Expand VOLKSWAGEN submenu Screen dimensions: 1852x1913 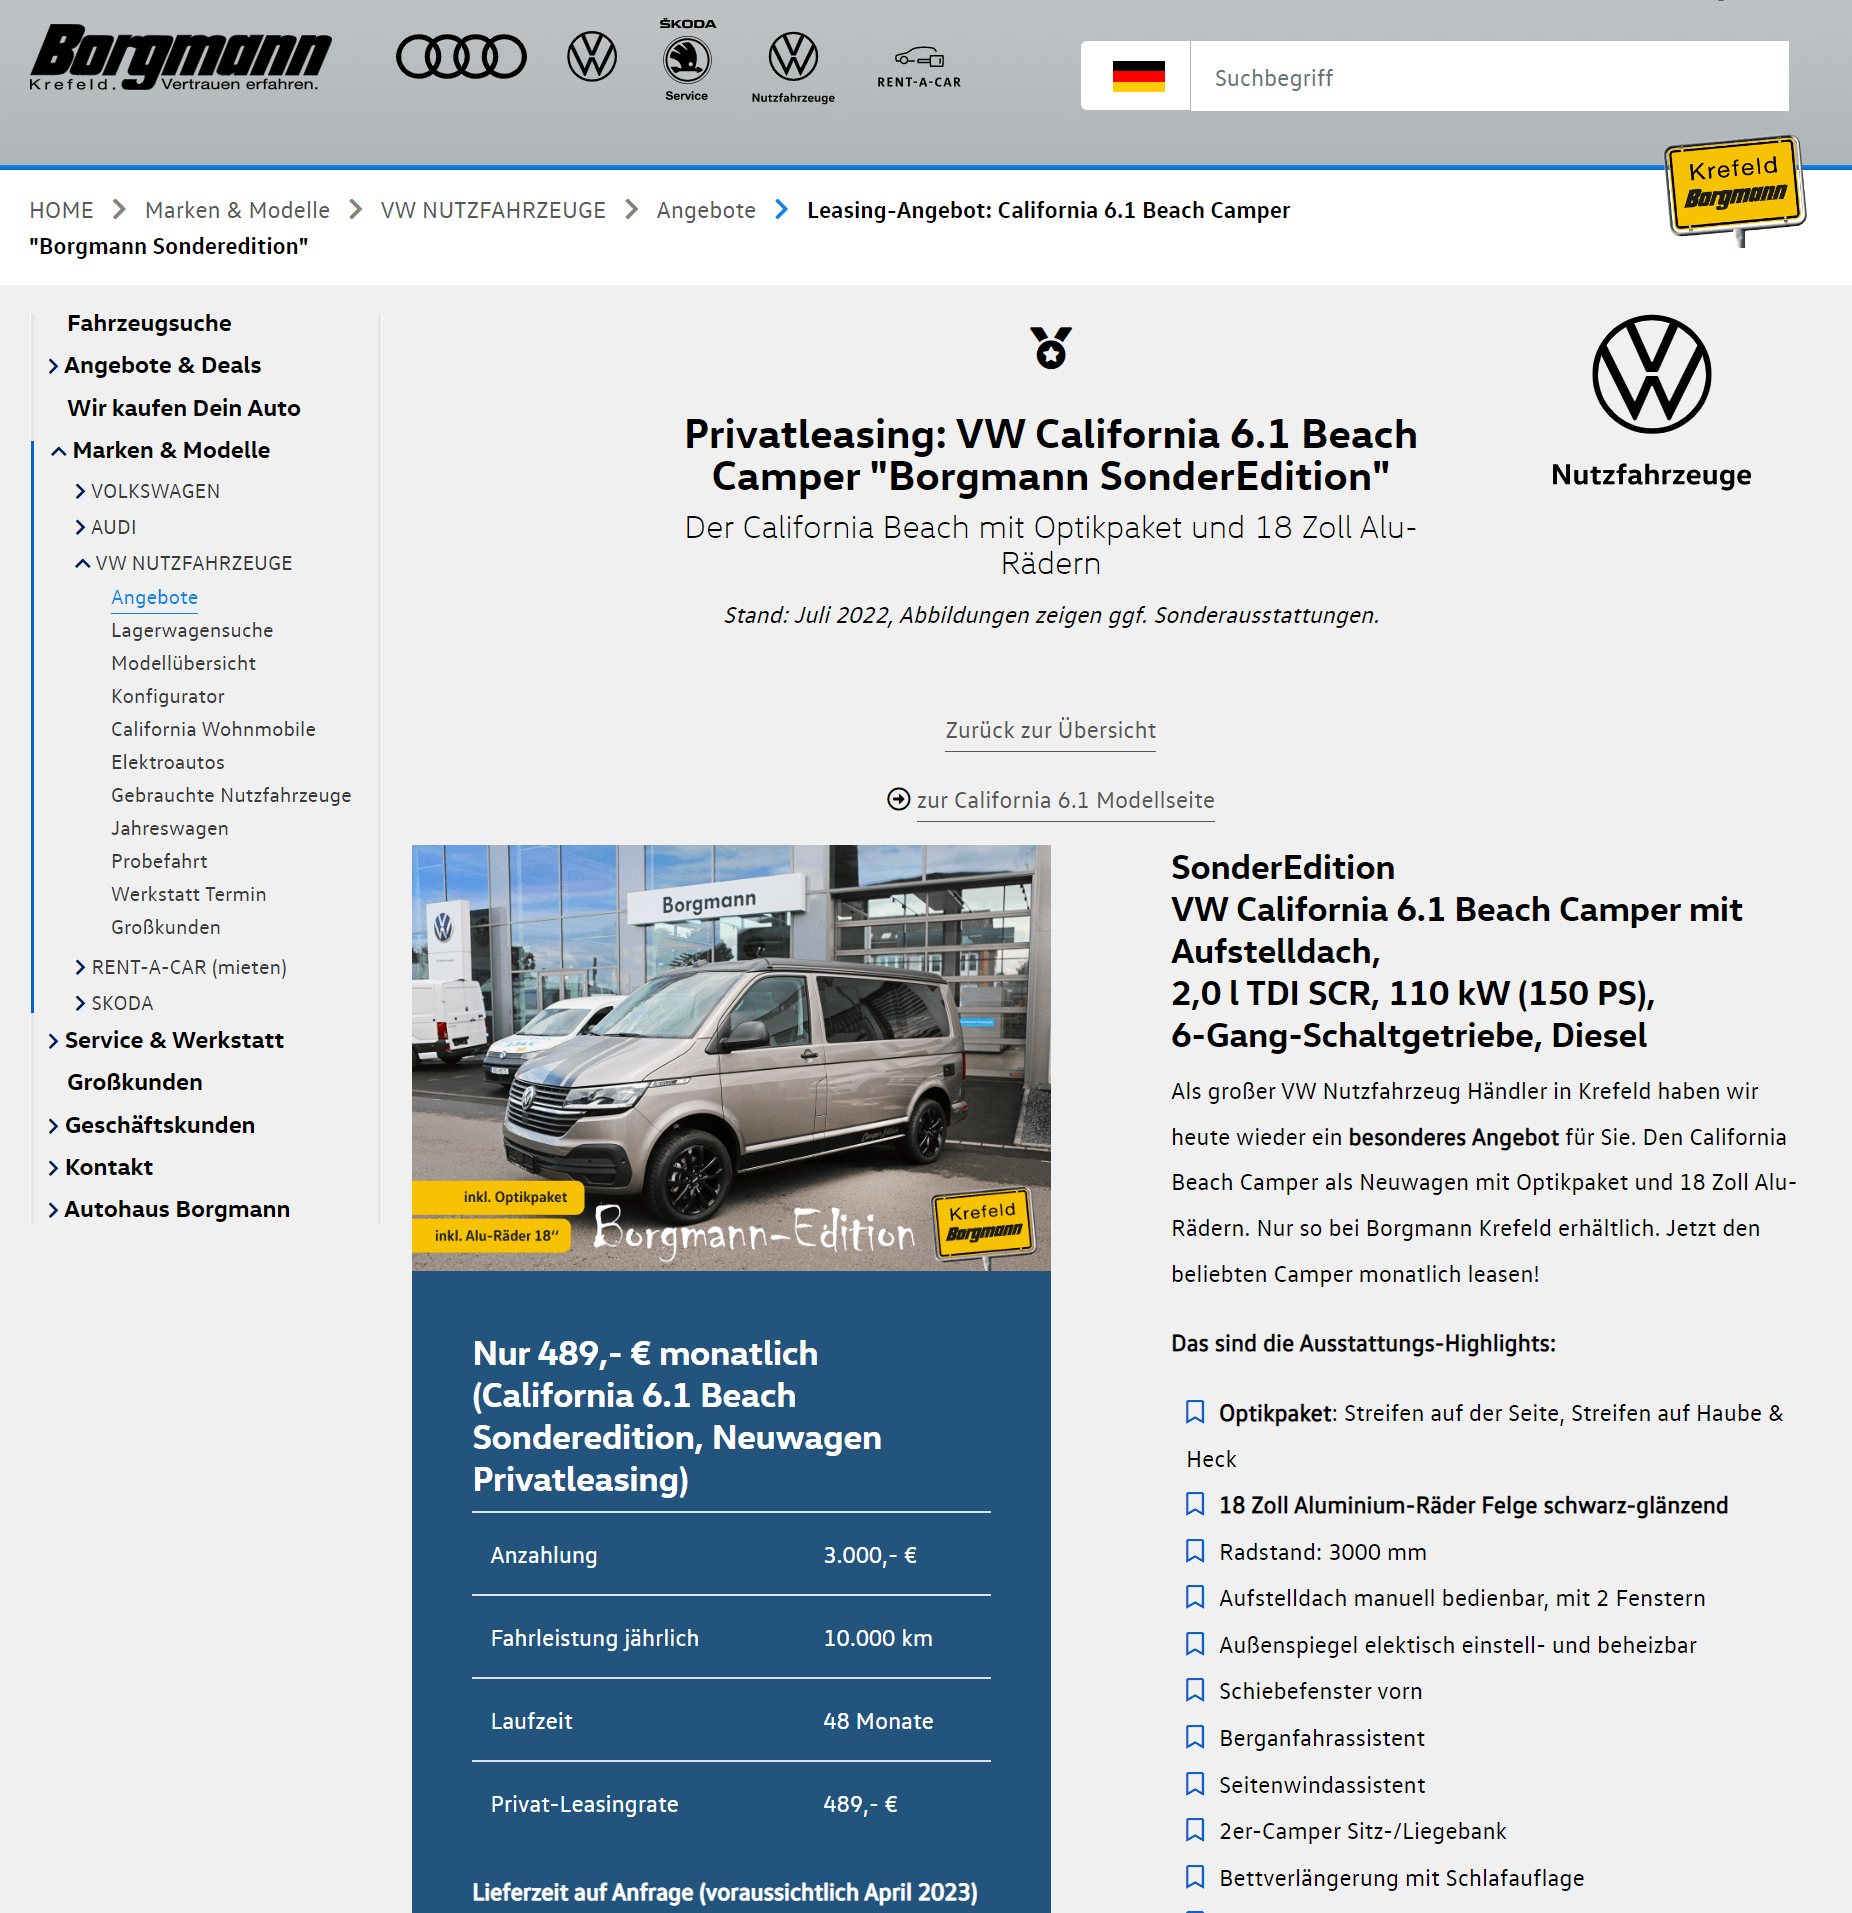point(148,491)
